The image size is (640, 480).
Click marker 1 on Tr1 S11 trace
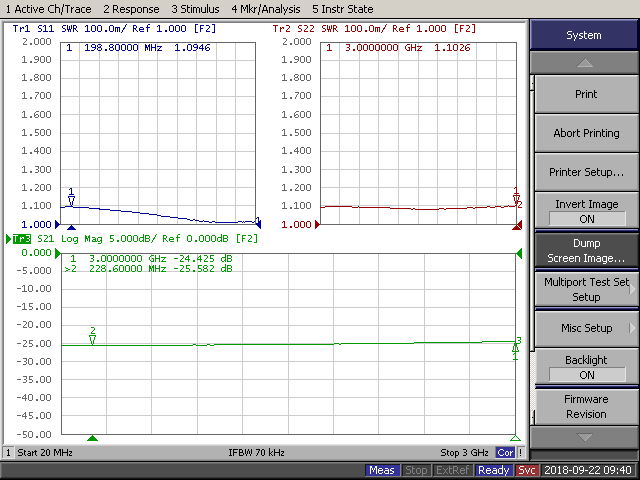pyautogui.click(x=71, y=197)
